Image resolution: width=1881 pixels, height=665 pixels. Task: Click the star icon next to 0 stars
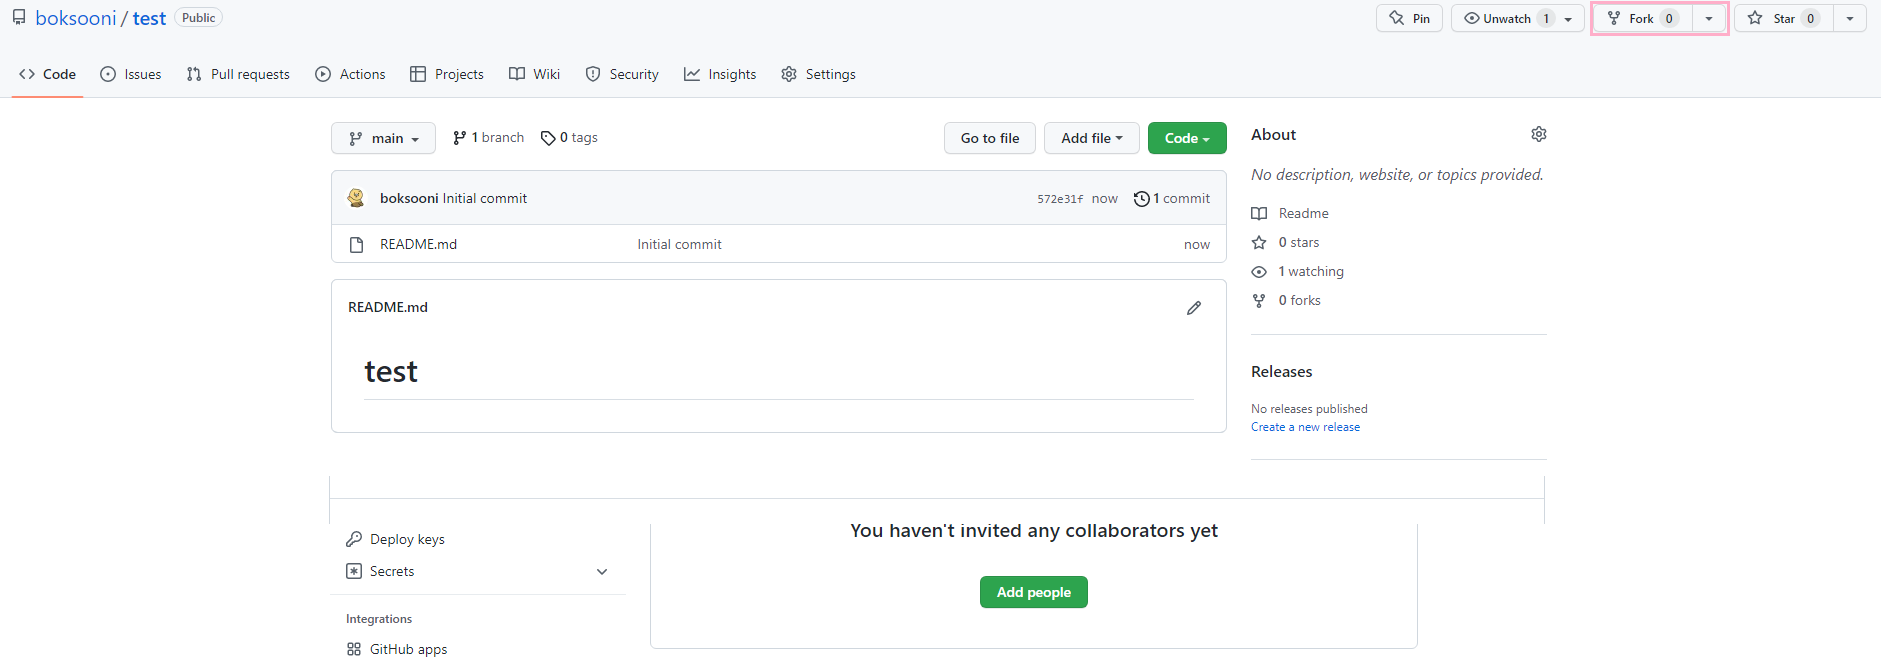pyautogui.click(x=1259, y=242)
